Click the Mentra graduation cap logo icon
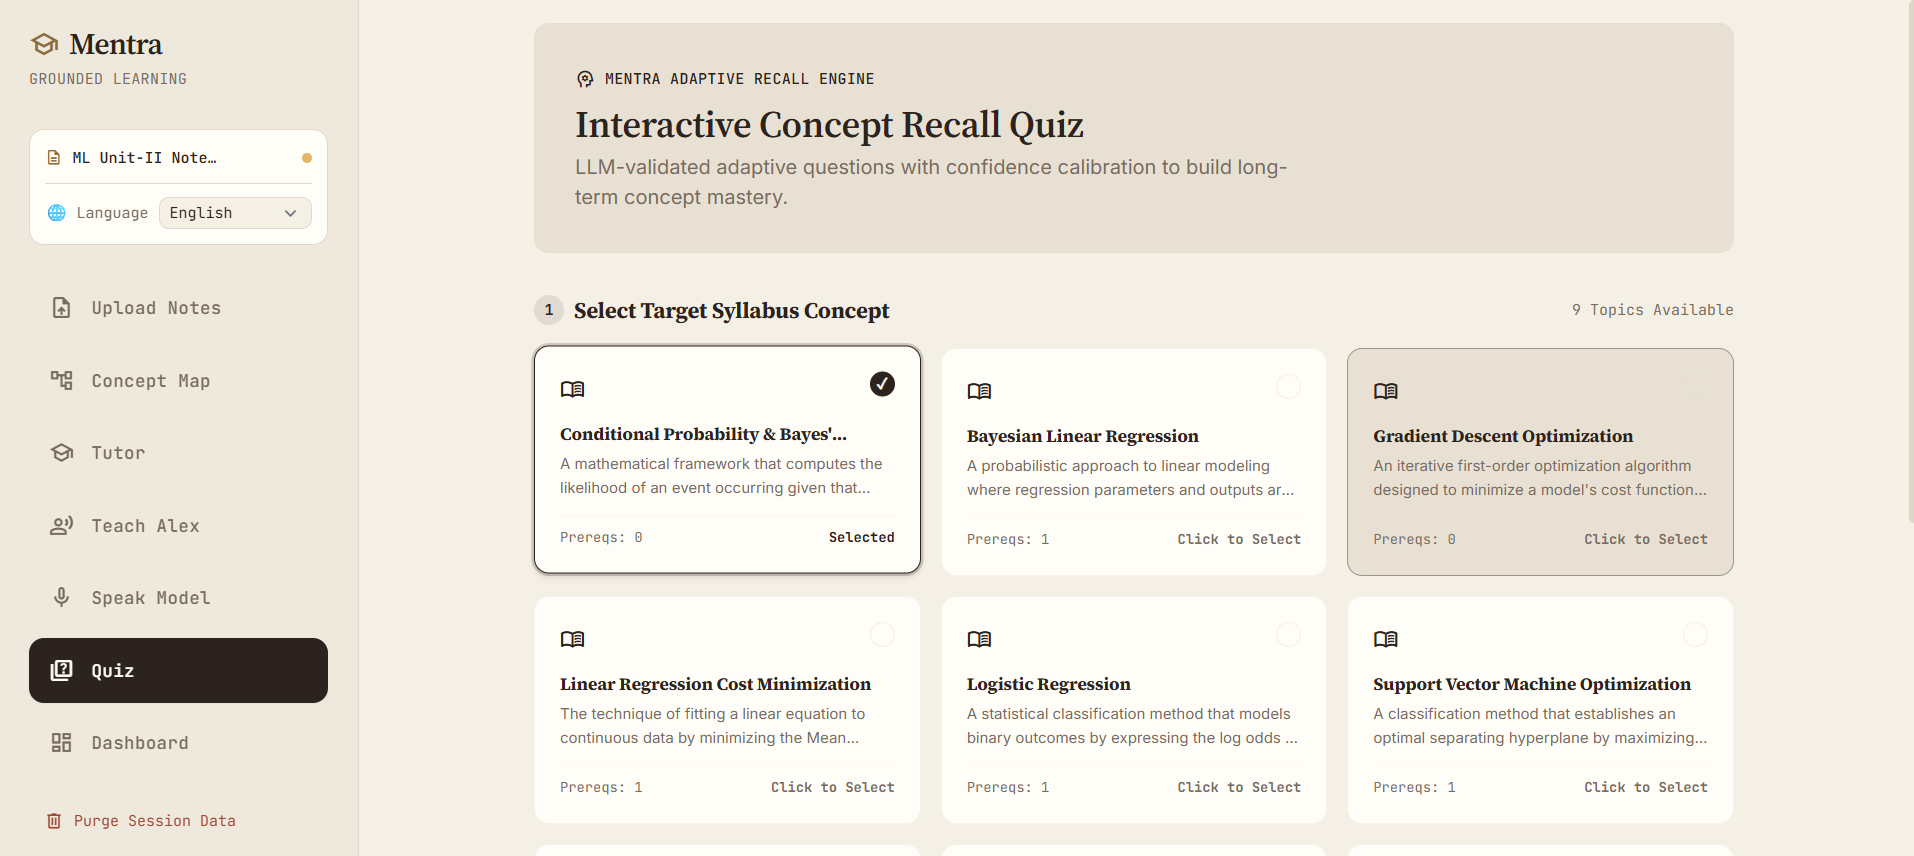 click(x=44, y=44)
